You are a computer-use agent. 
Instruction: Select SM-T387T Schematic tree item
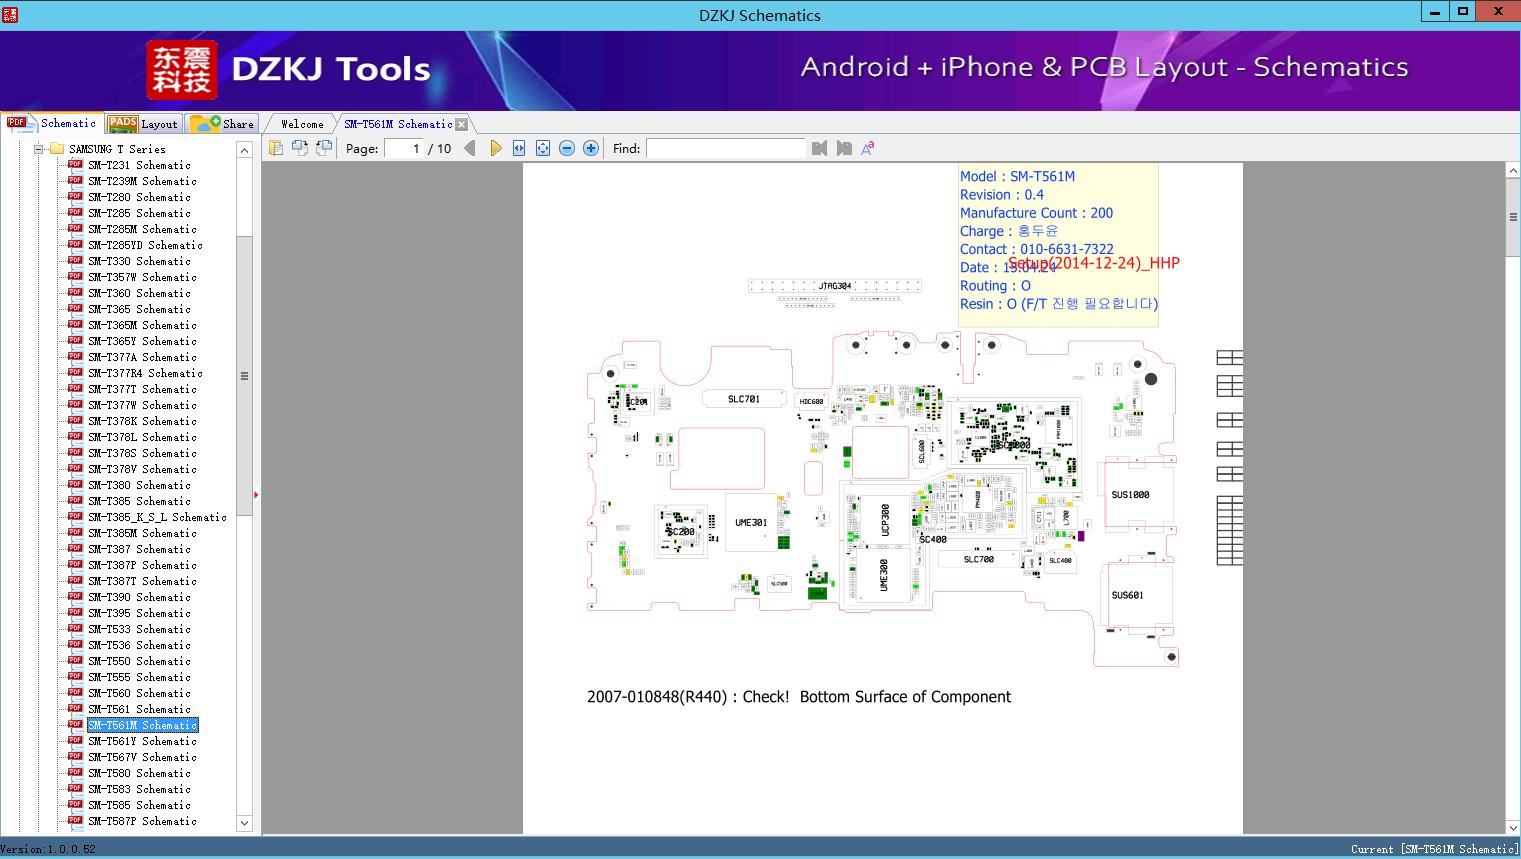tap(142, 581)
